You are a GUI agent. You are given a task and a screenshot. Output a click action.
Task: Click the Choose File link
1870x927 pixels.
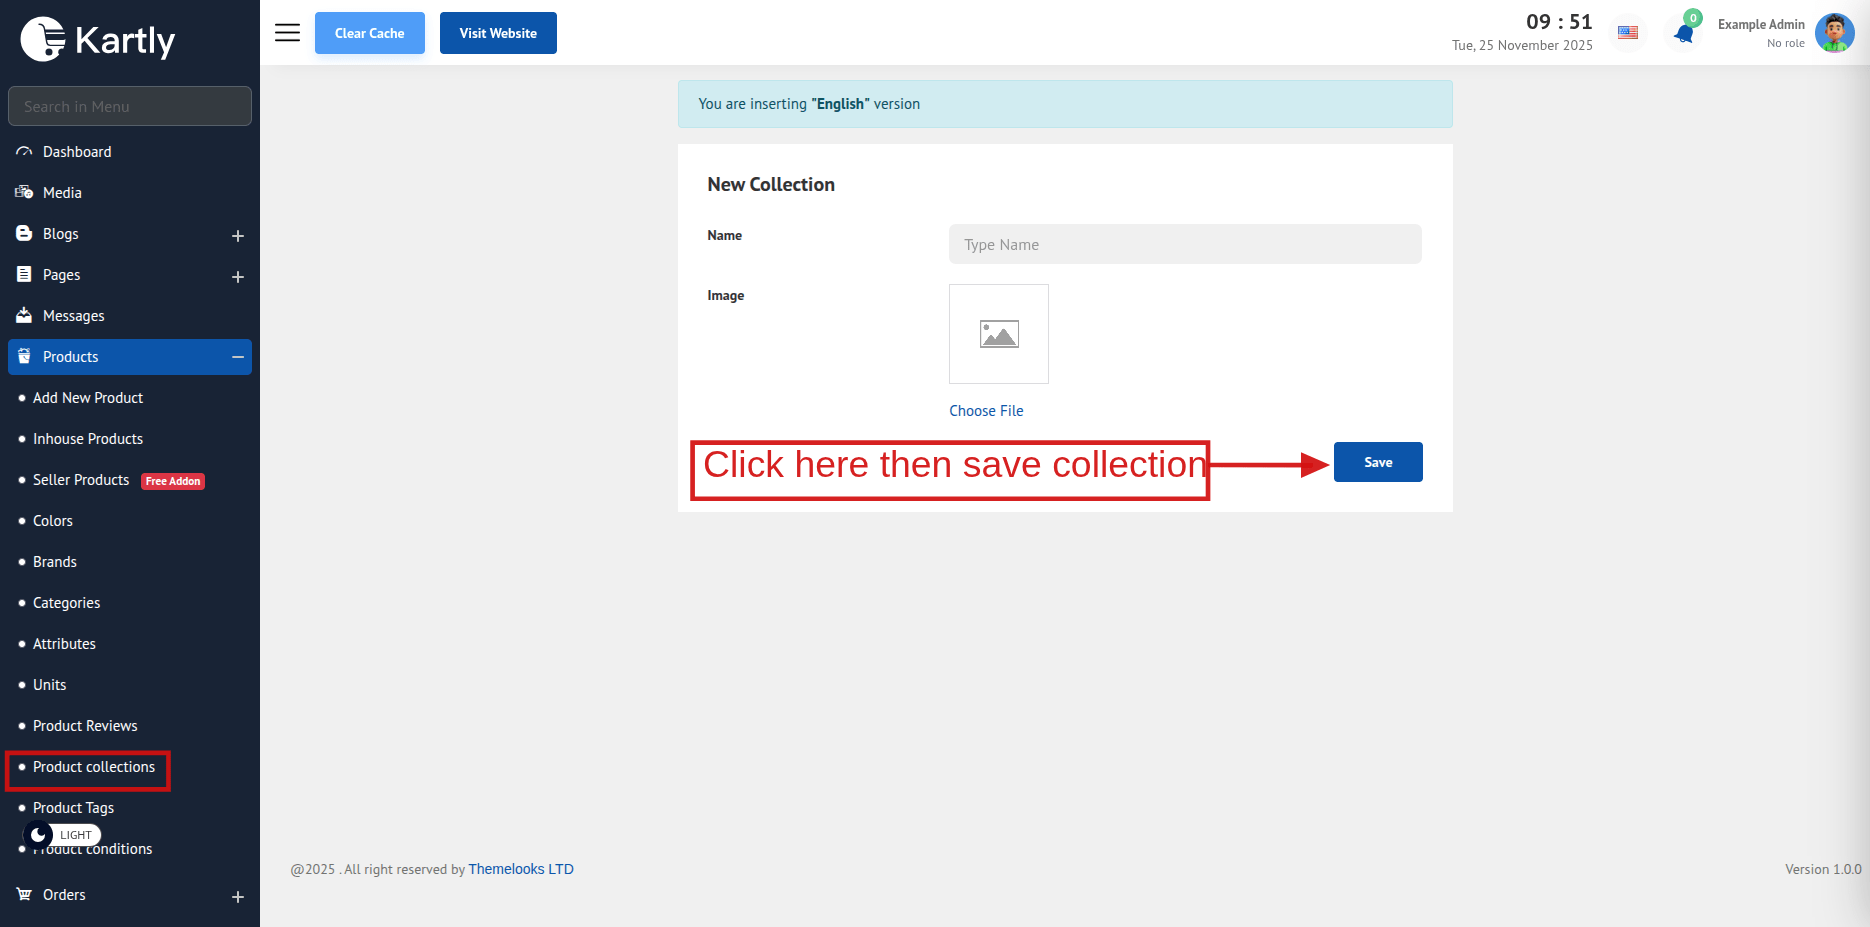click(986, 411)
